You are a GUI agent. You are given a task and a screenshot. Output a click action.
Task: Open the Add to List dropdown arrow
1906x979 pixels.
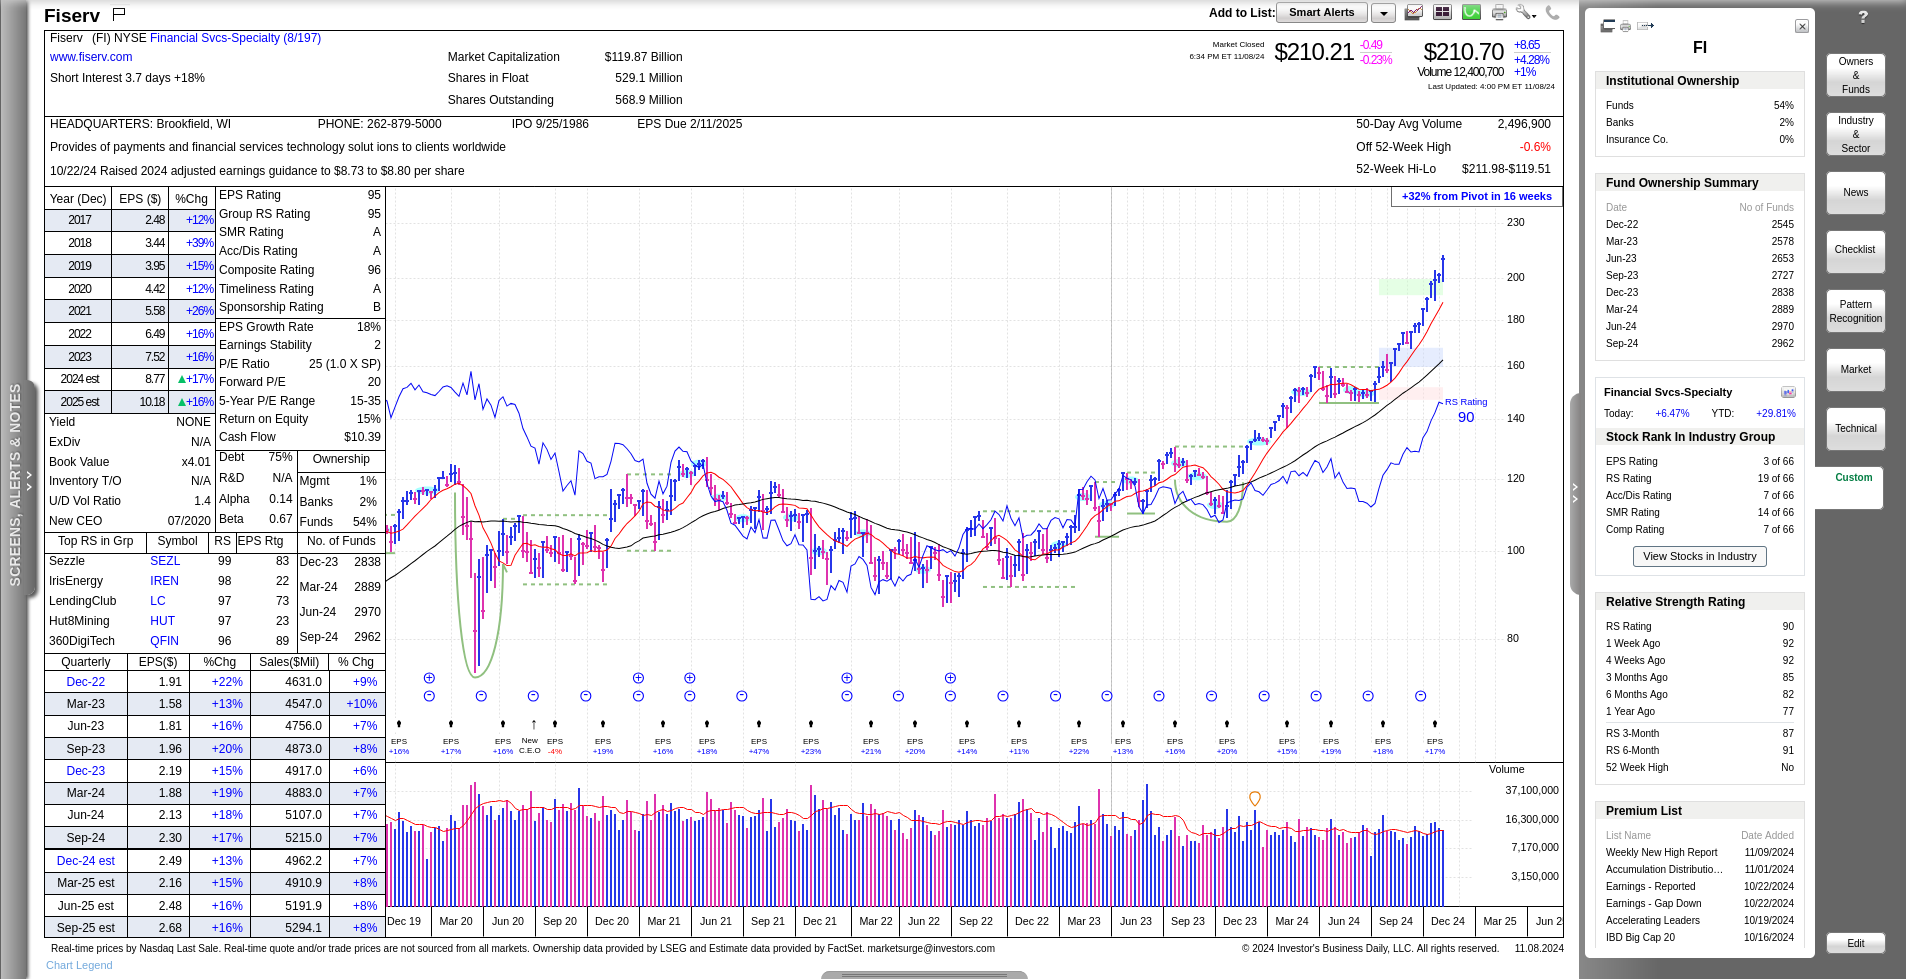(x=1383, y=13)
